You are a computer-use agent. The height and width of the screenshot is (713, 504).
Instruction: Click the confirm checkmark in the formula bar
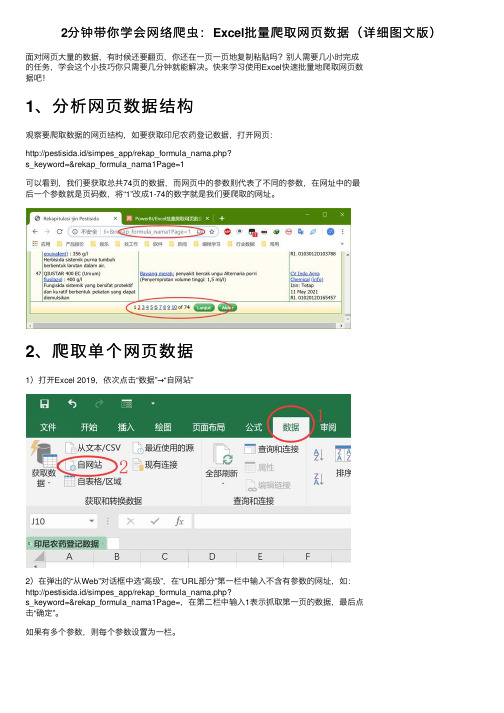[155, 521]
